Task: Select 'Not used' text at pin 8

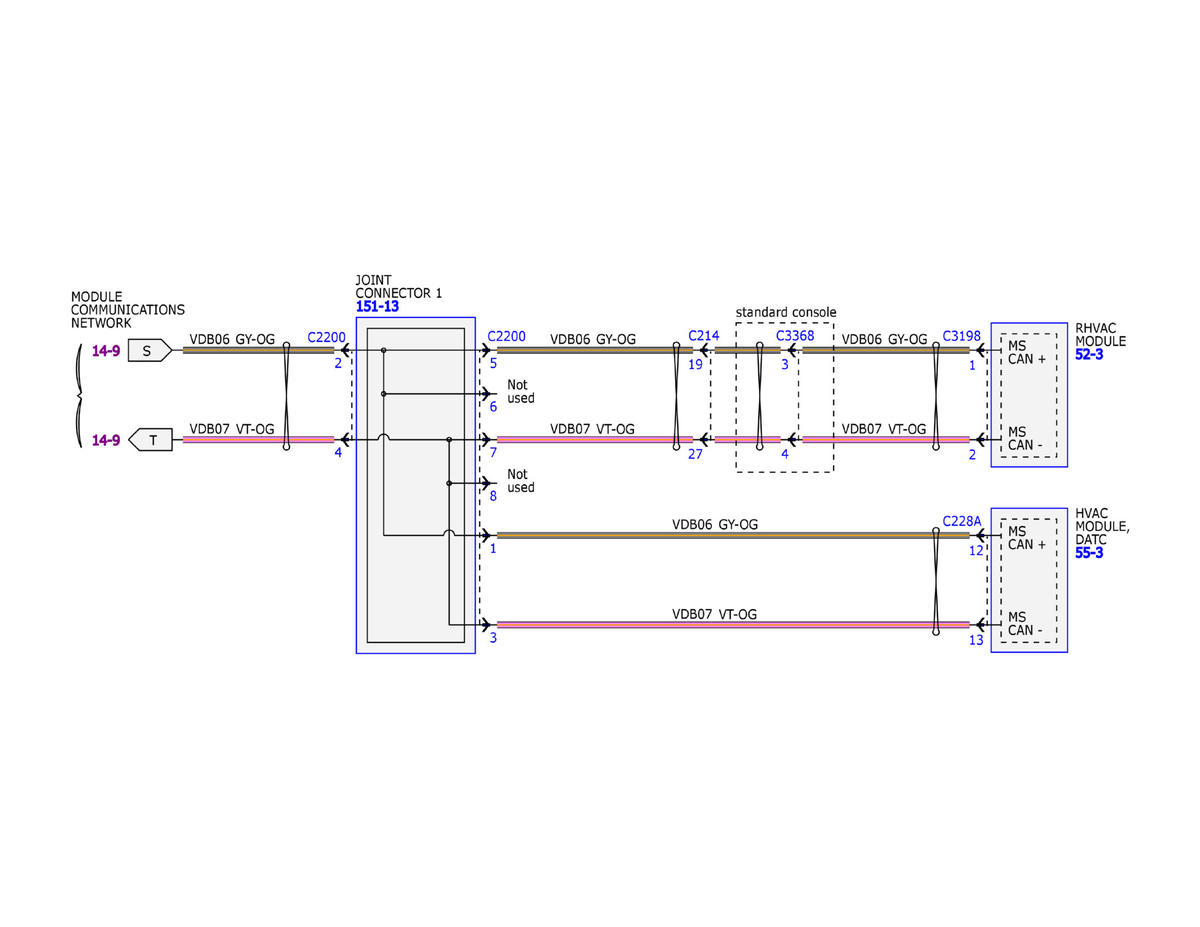Action: pos(521,481)
